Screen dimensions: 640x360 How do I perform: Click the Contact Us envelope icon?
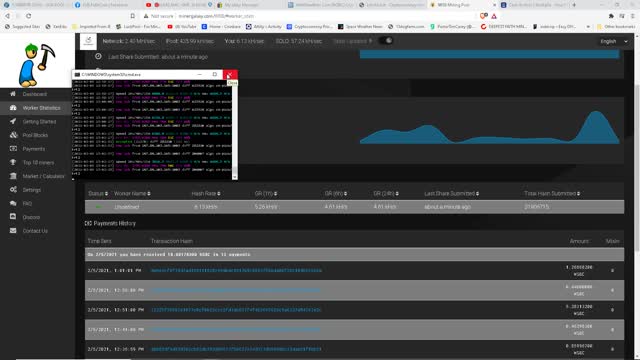pyautogui.click(x=13, y=231)
